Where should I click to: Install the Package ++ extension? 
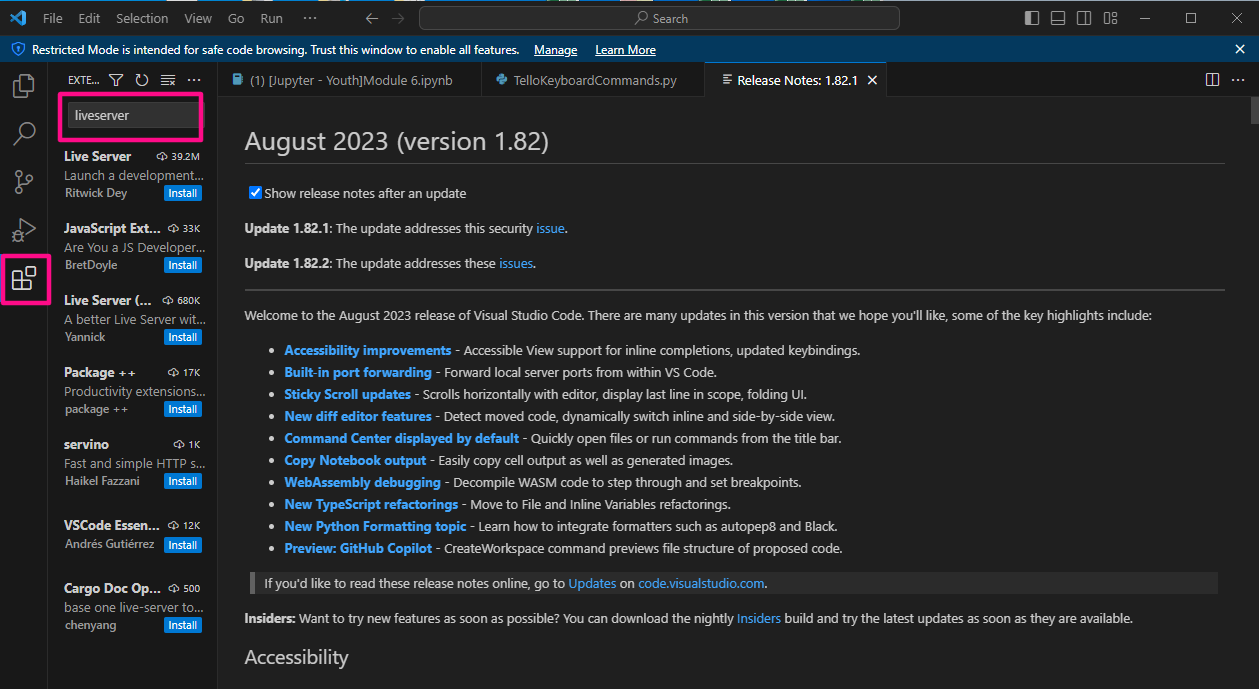pyautogui.click(x=183, y=409)
